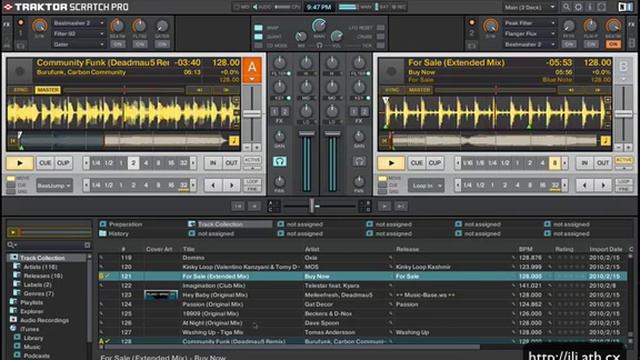Click Deck B move right arrow
The width and height of the screenshot is (640, 360).
603,185
